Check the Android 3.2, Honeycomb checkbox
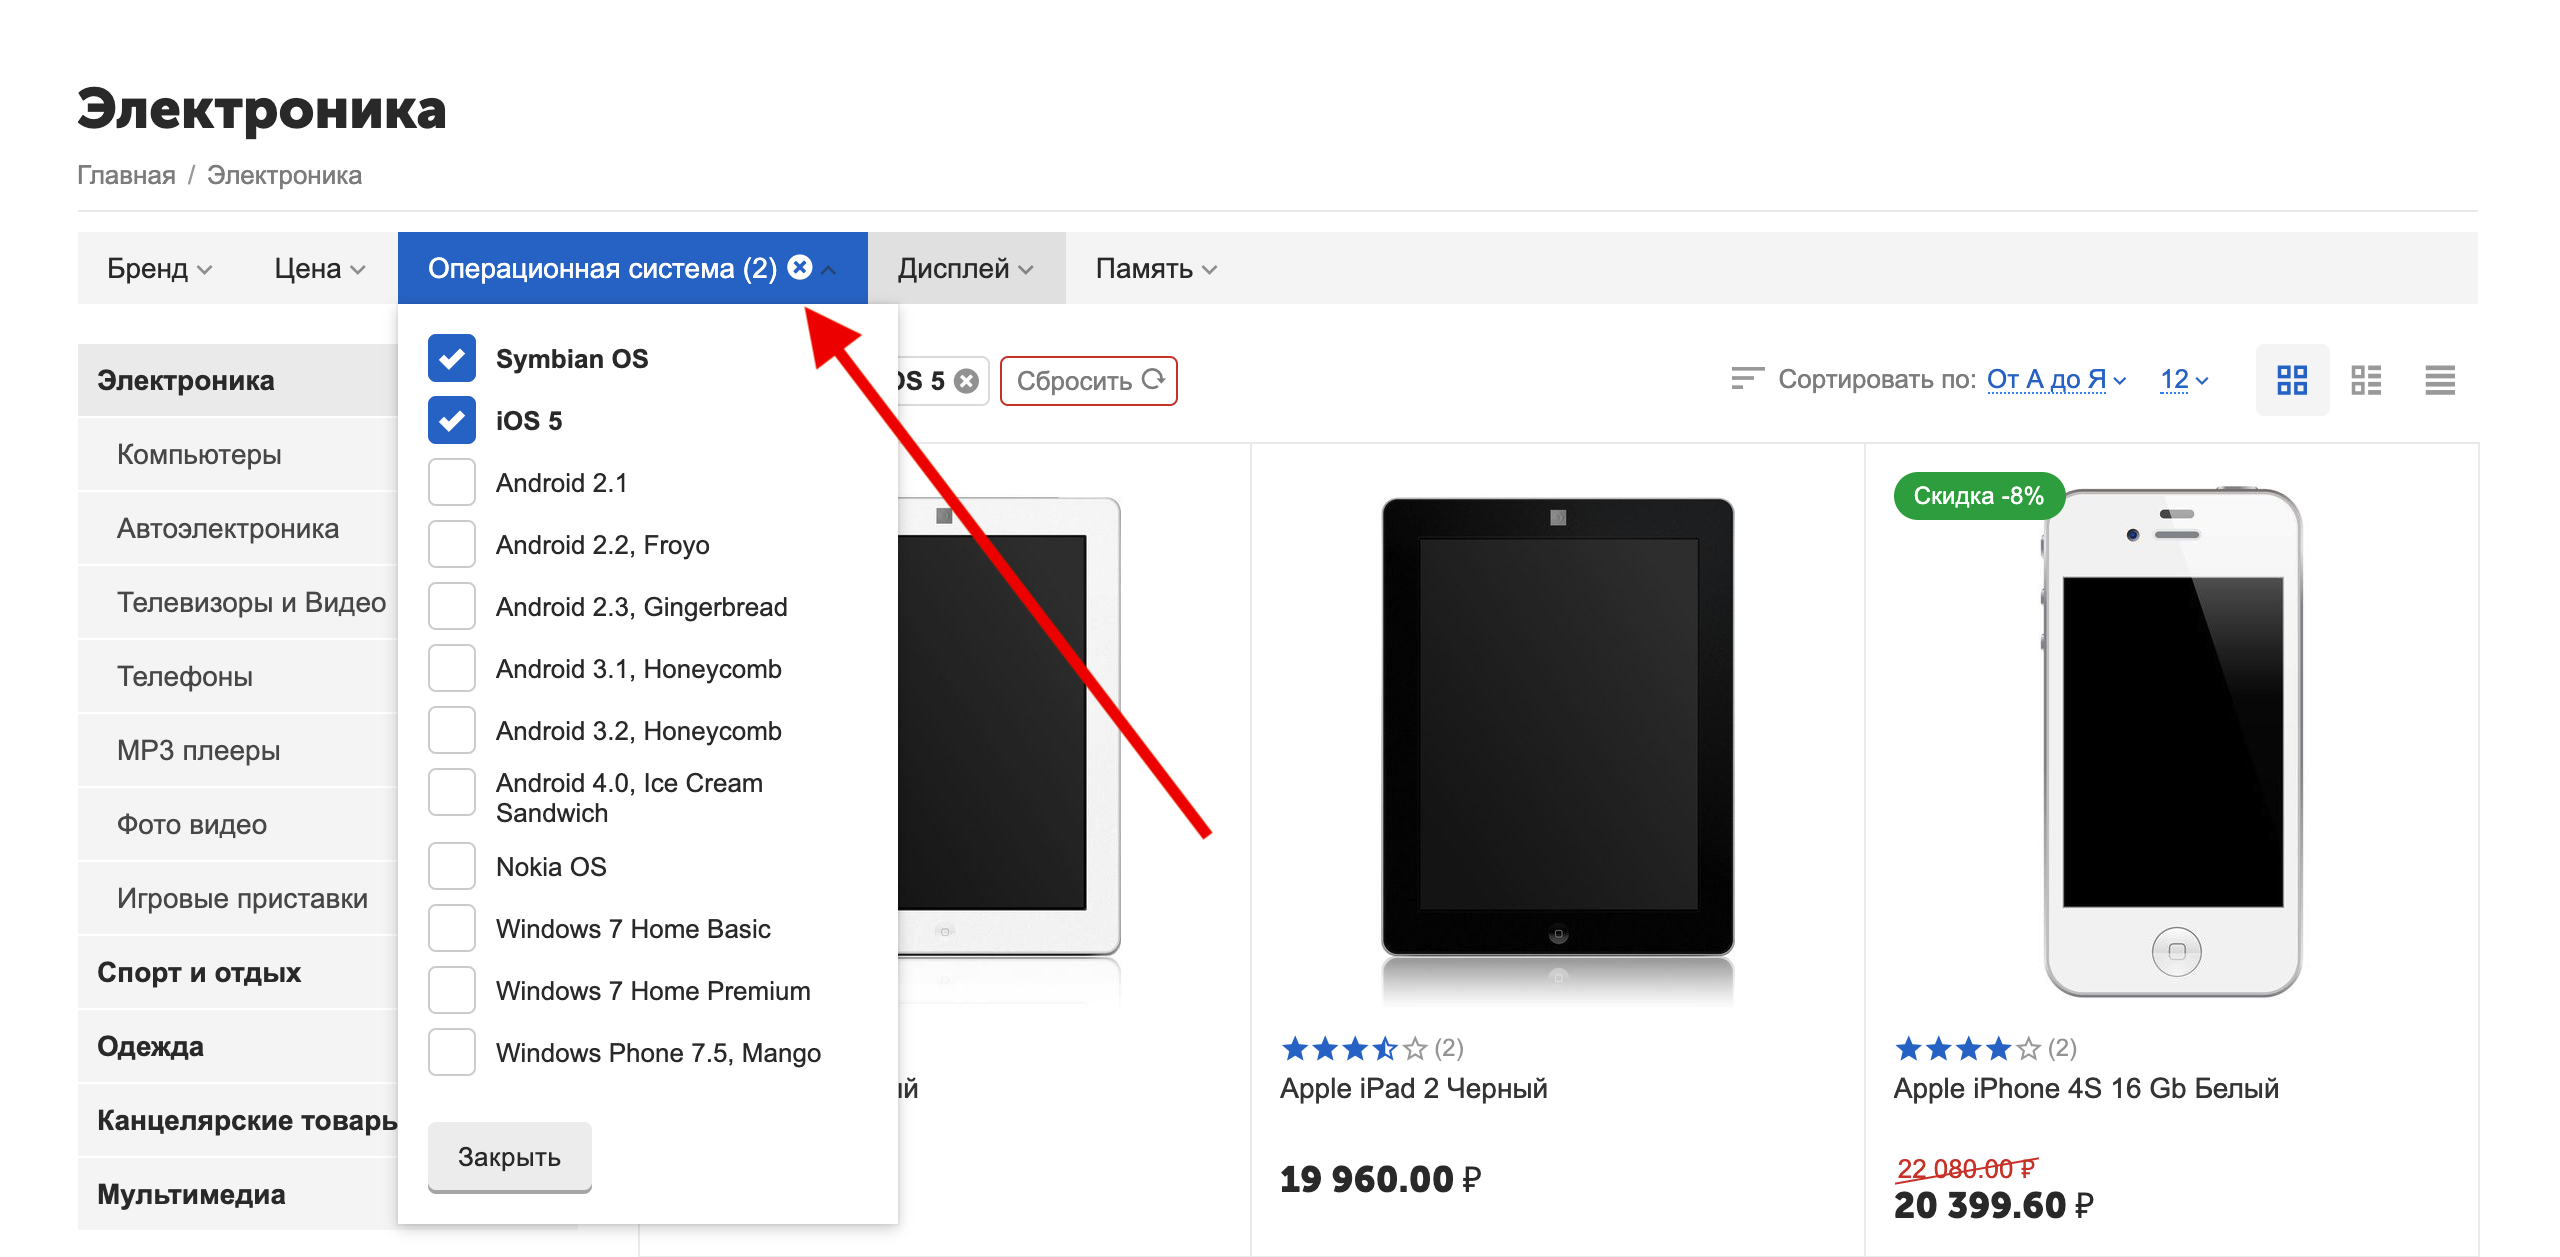The width and height of the screenshot is (2560, 1257). (452, 730)
